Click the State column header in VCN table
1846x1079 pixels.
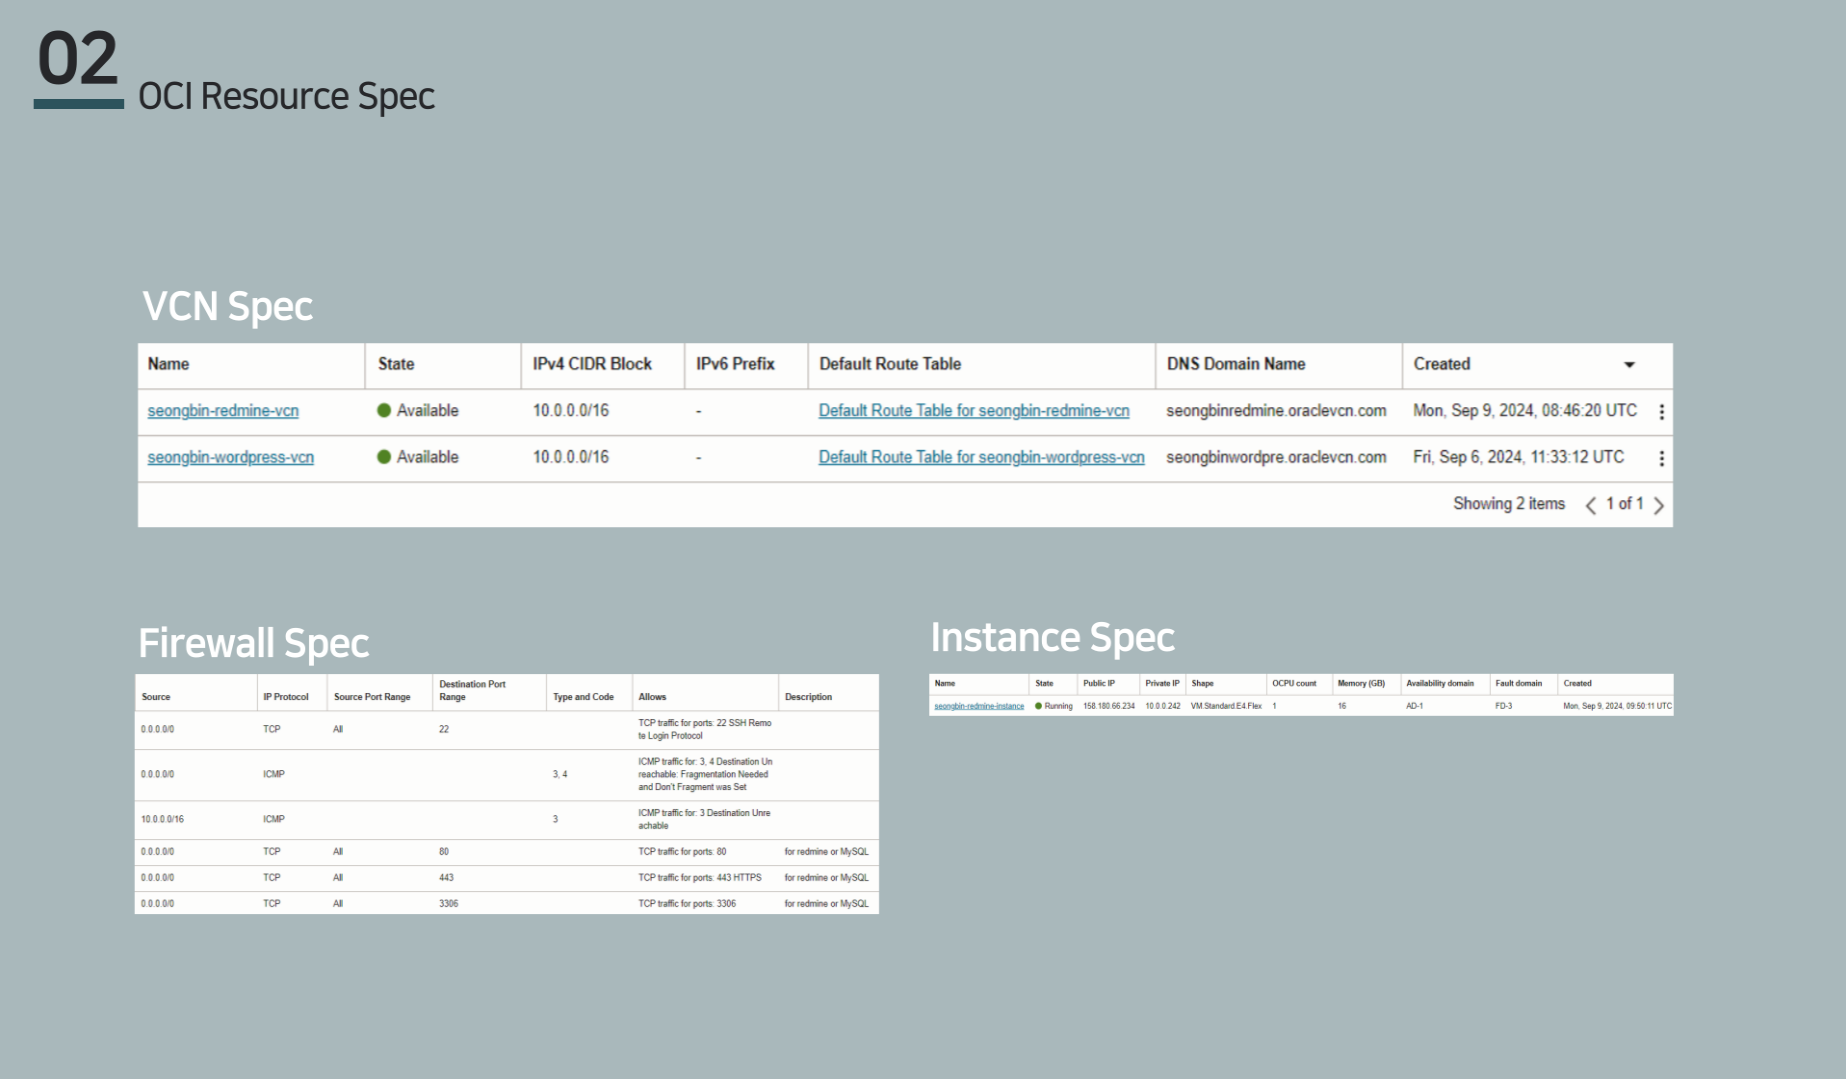396,364
